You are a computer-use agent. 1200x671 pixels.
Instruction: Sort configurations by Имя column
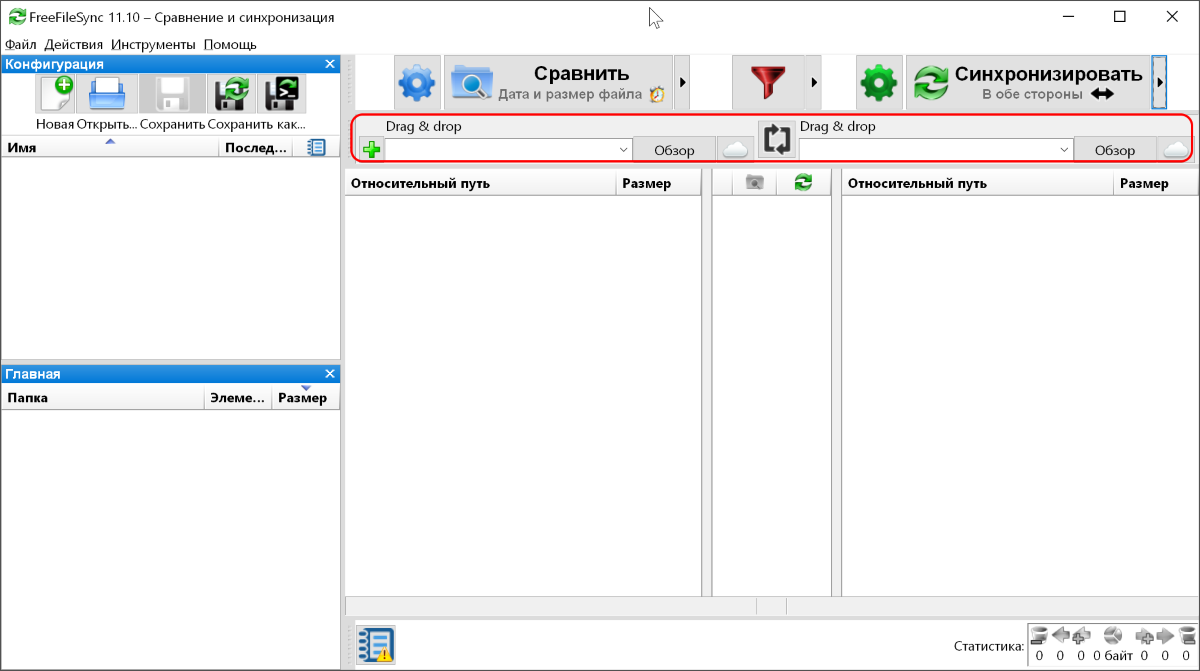coord(110,147)
